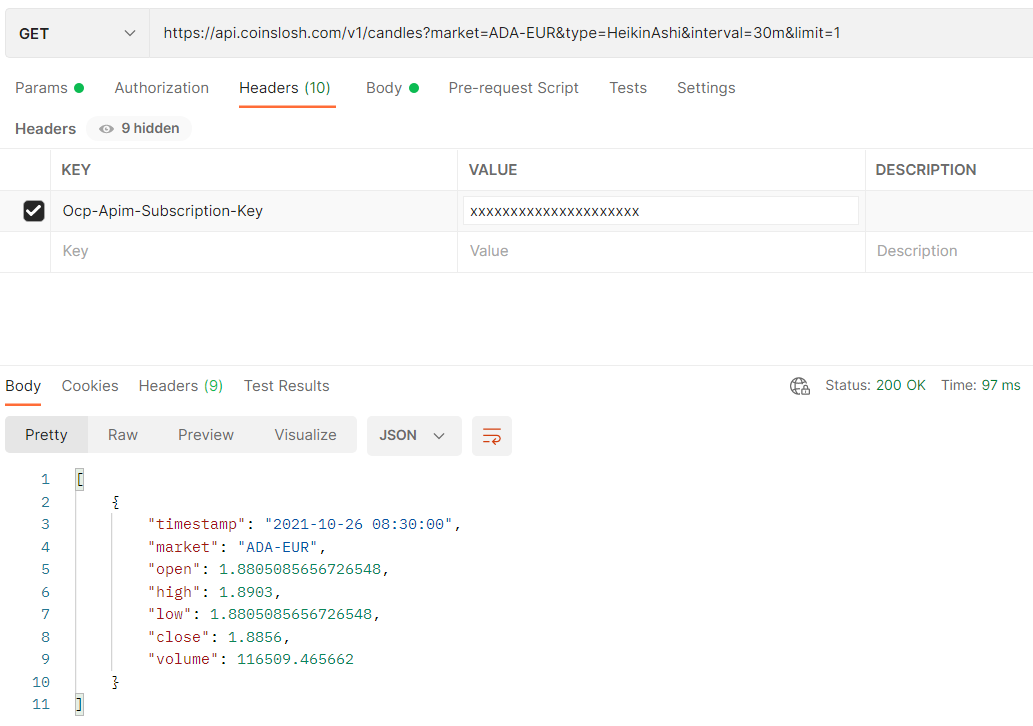Click the high value 1.8903

[246, 592]
